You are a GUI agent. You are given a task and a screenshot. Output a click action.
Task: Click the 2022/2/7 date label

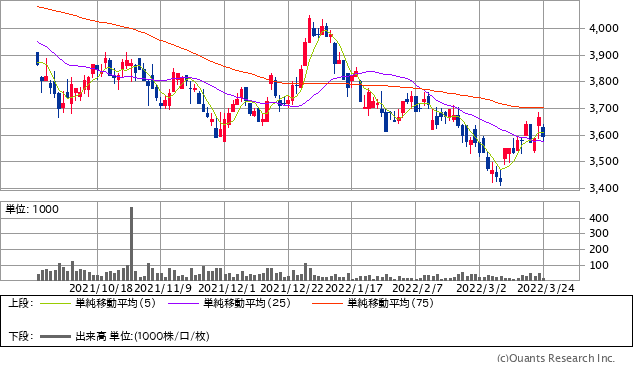[x=417, y=288]
